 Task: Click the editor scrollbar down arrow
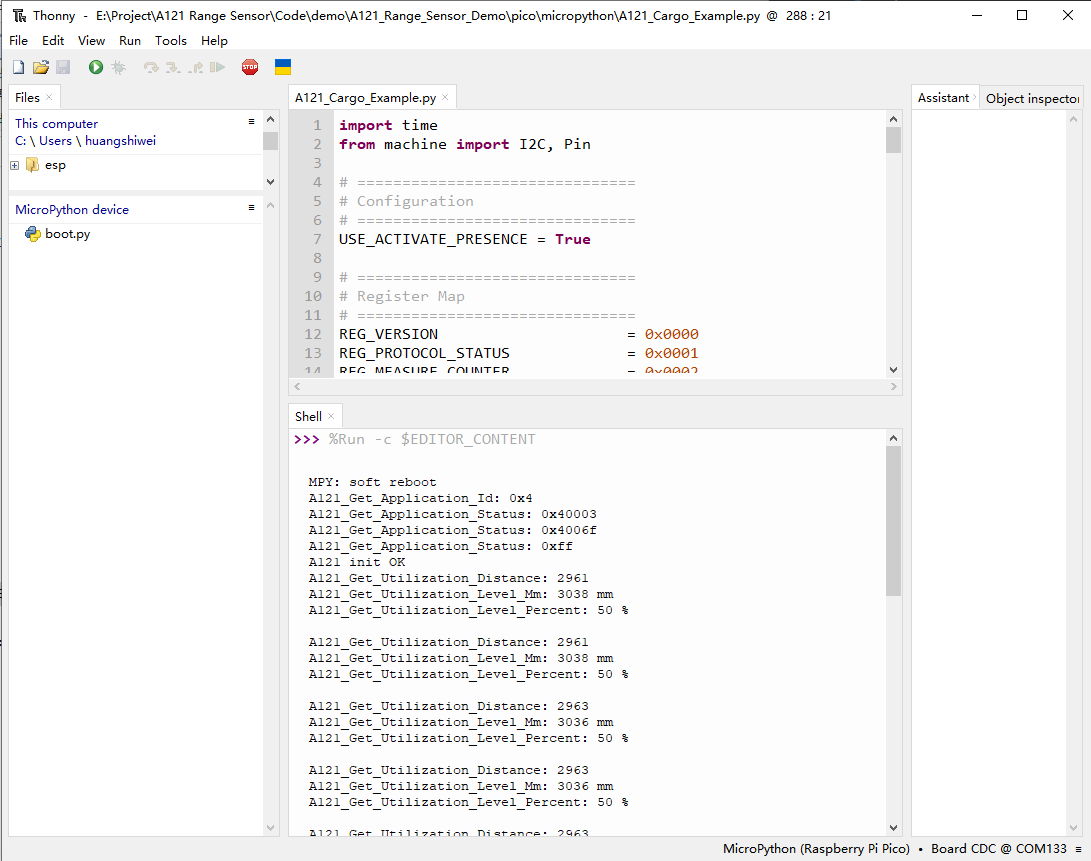(x=893, y=370)
